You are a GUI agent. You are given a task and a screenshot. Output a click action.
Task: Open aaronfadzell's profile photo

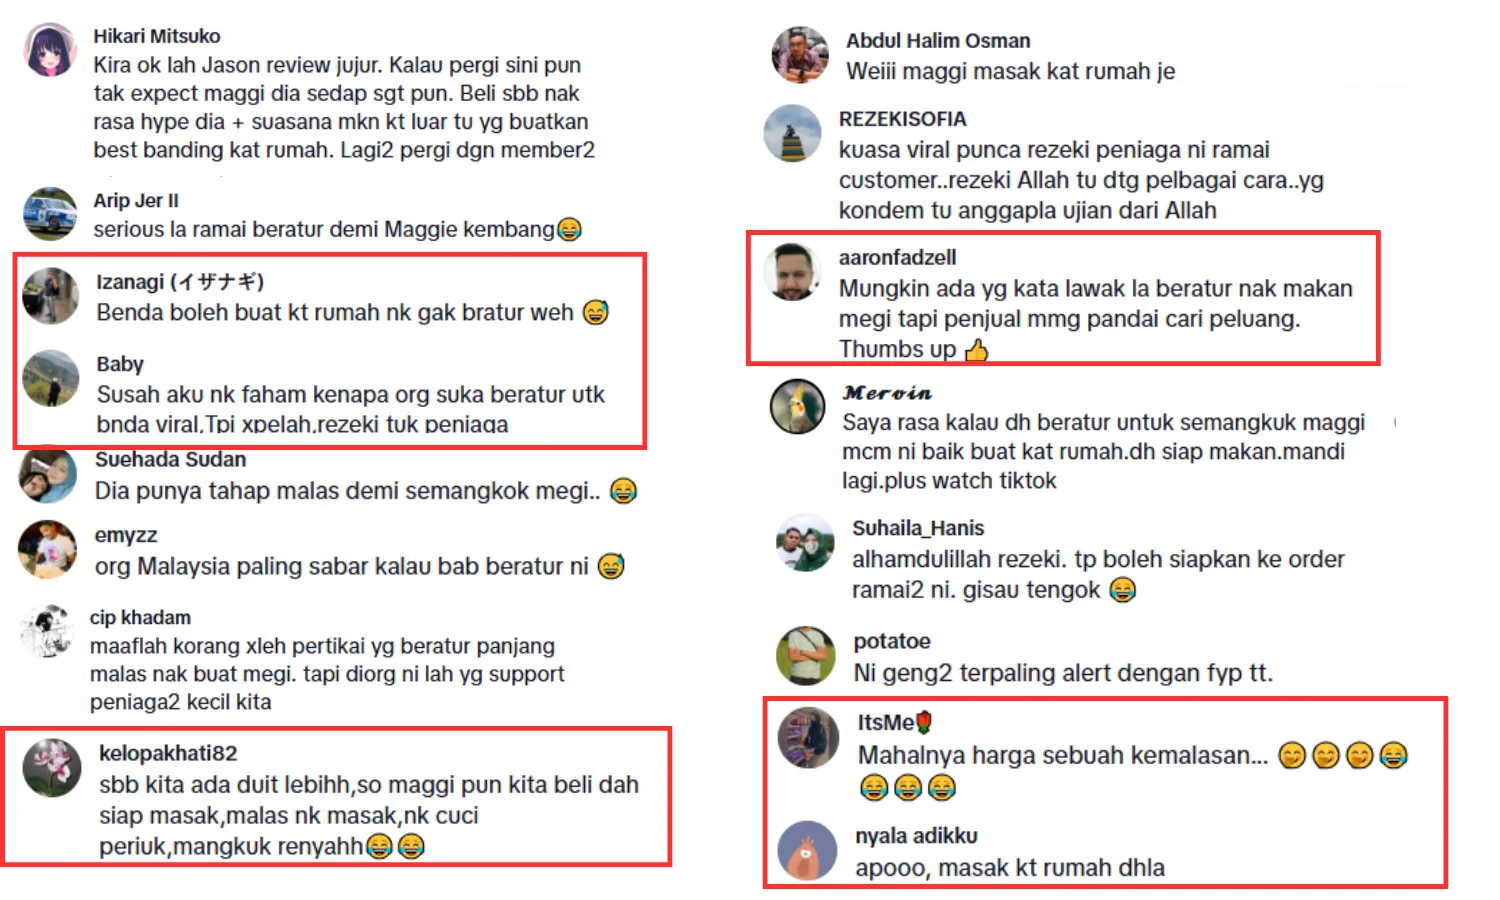[792, 272]
